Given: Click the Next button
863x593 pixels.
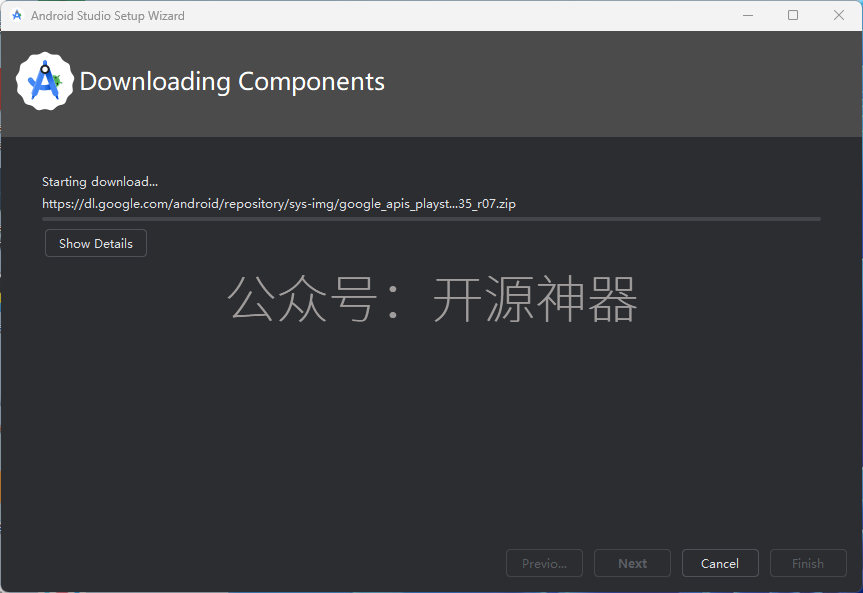Looking at the screenshot, I should pyautogui.click(x=632, y=563).
